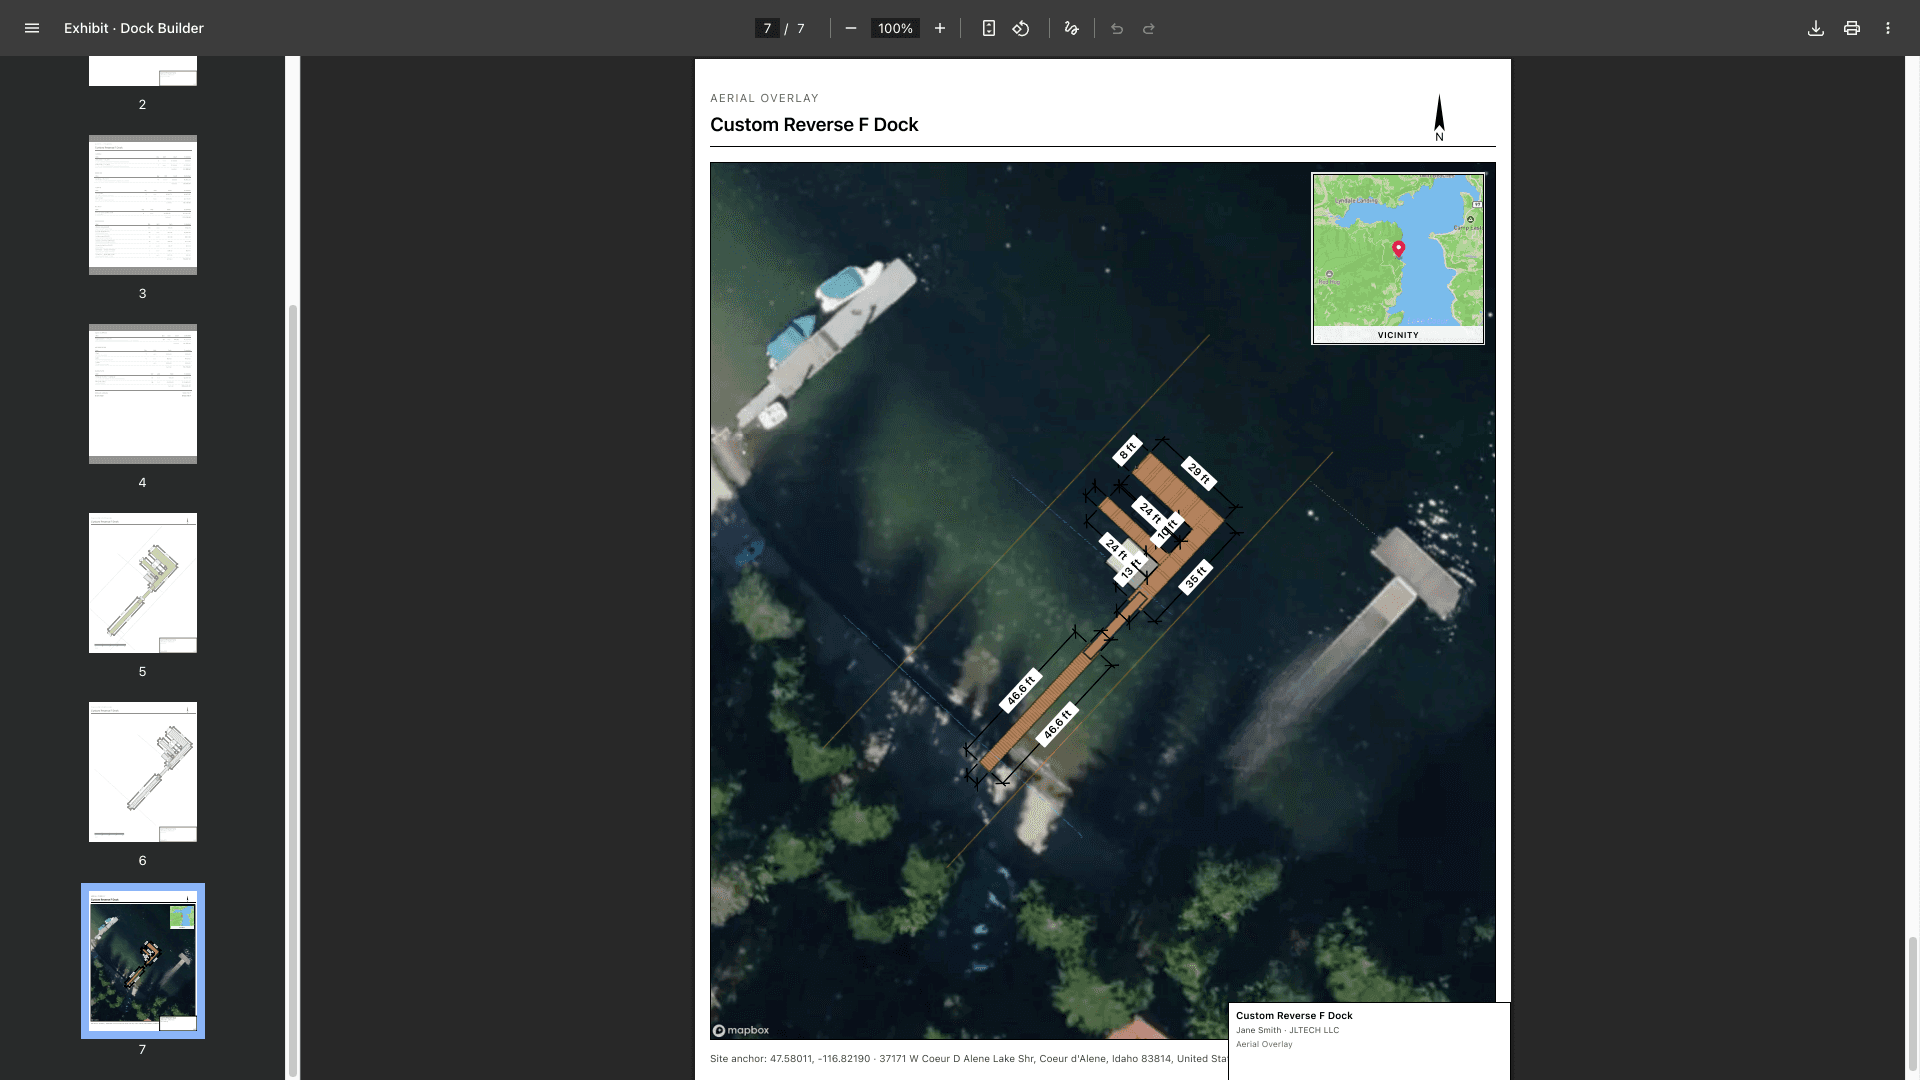The image size is (1920, 1080).
Task: Click the Mapbox logo
Action: pos(741,1030)
